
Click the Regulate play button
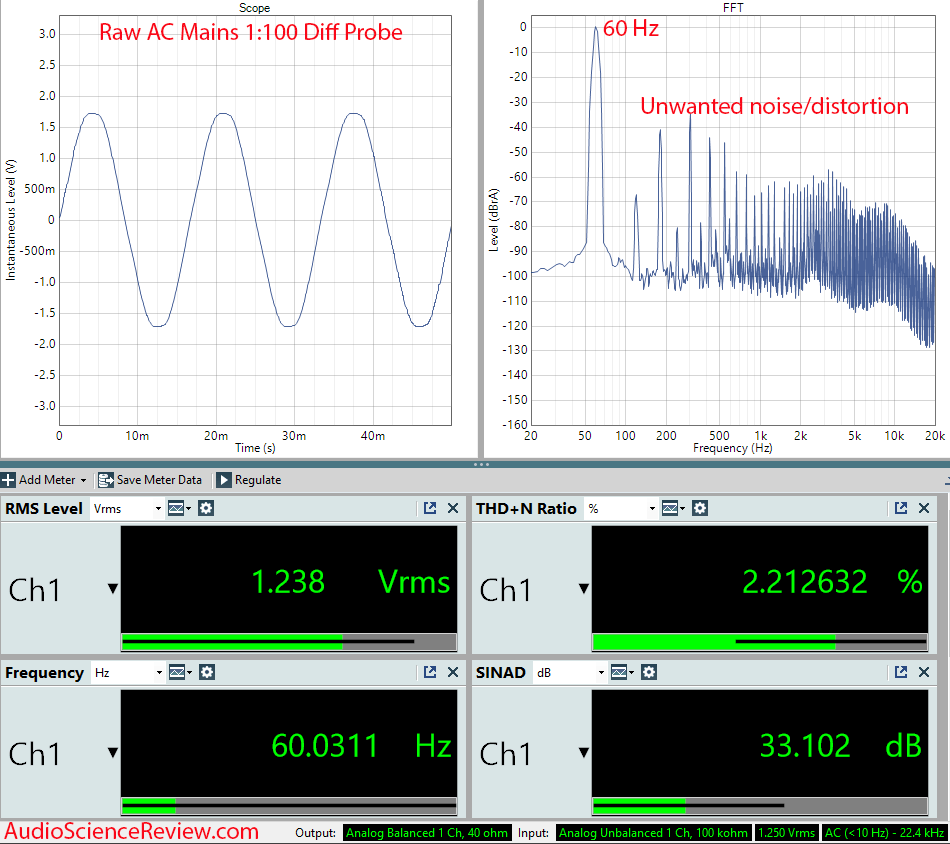pyautogui.click(x=224, y=480)
